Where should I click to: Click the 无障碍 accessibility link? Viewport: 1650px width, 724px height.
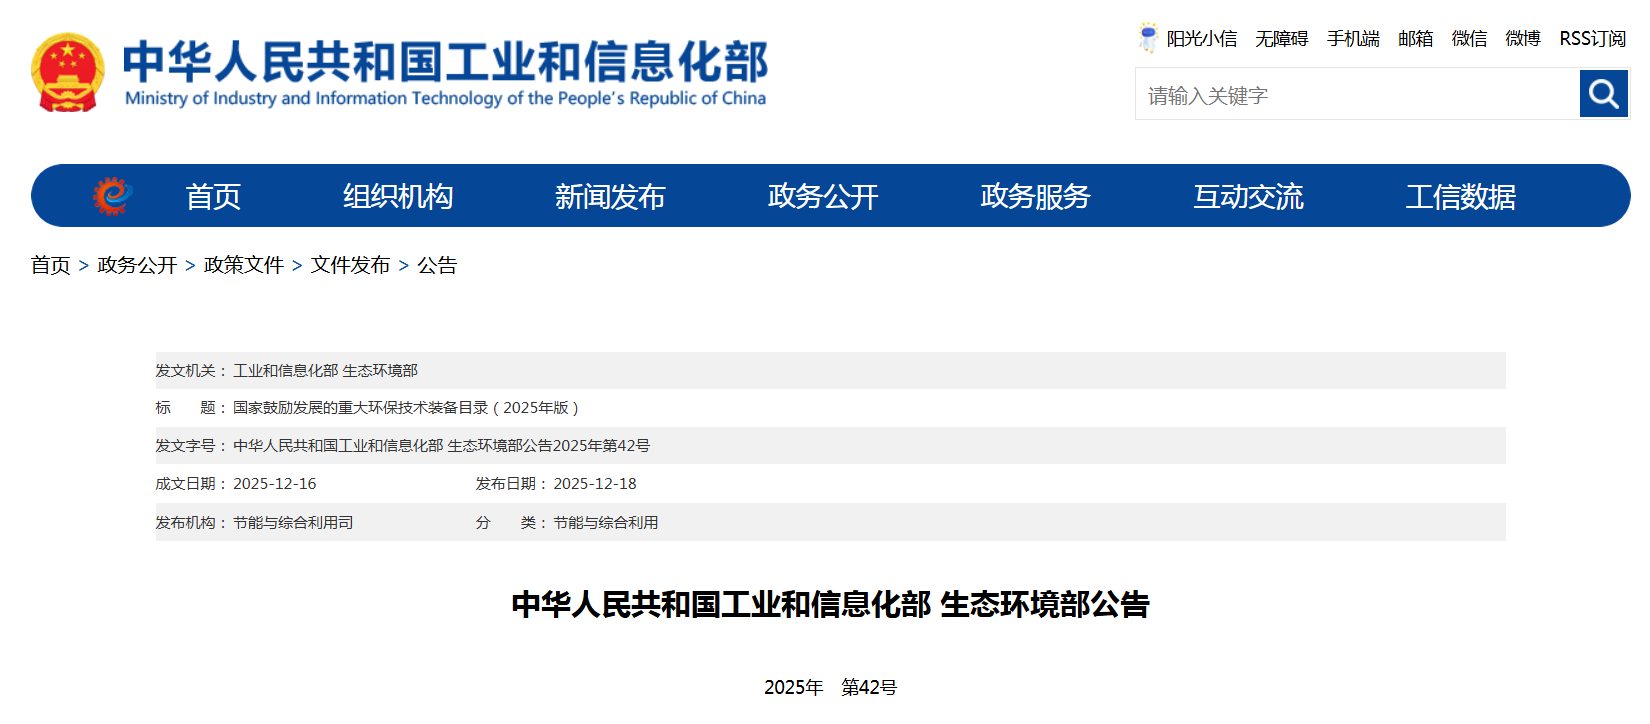click(1281, 39)
